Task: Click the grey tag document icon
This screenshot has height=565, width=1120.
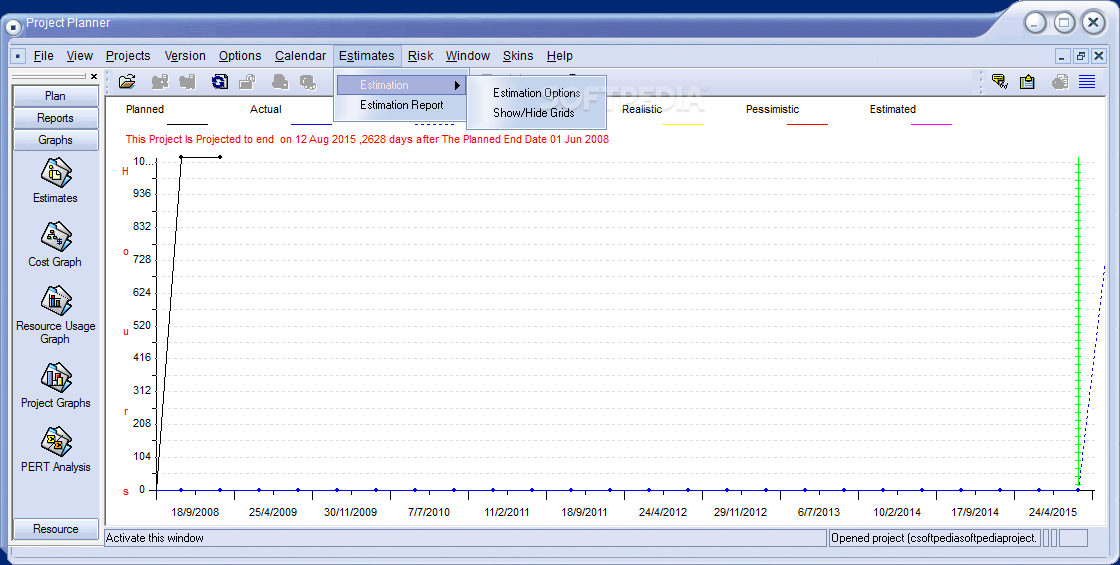Action: pyautogui.click(x=1060, y=81)
